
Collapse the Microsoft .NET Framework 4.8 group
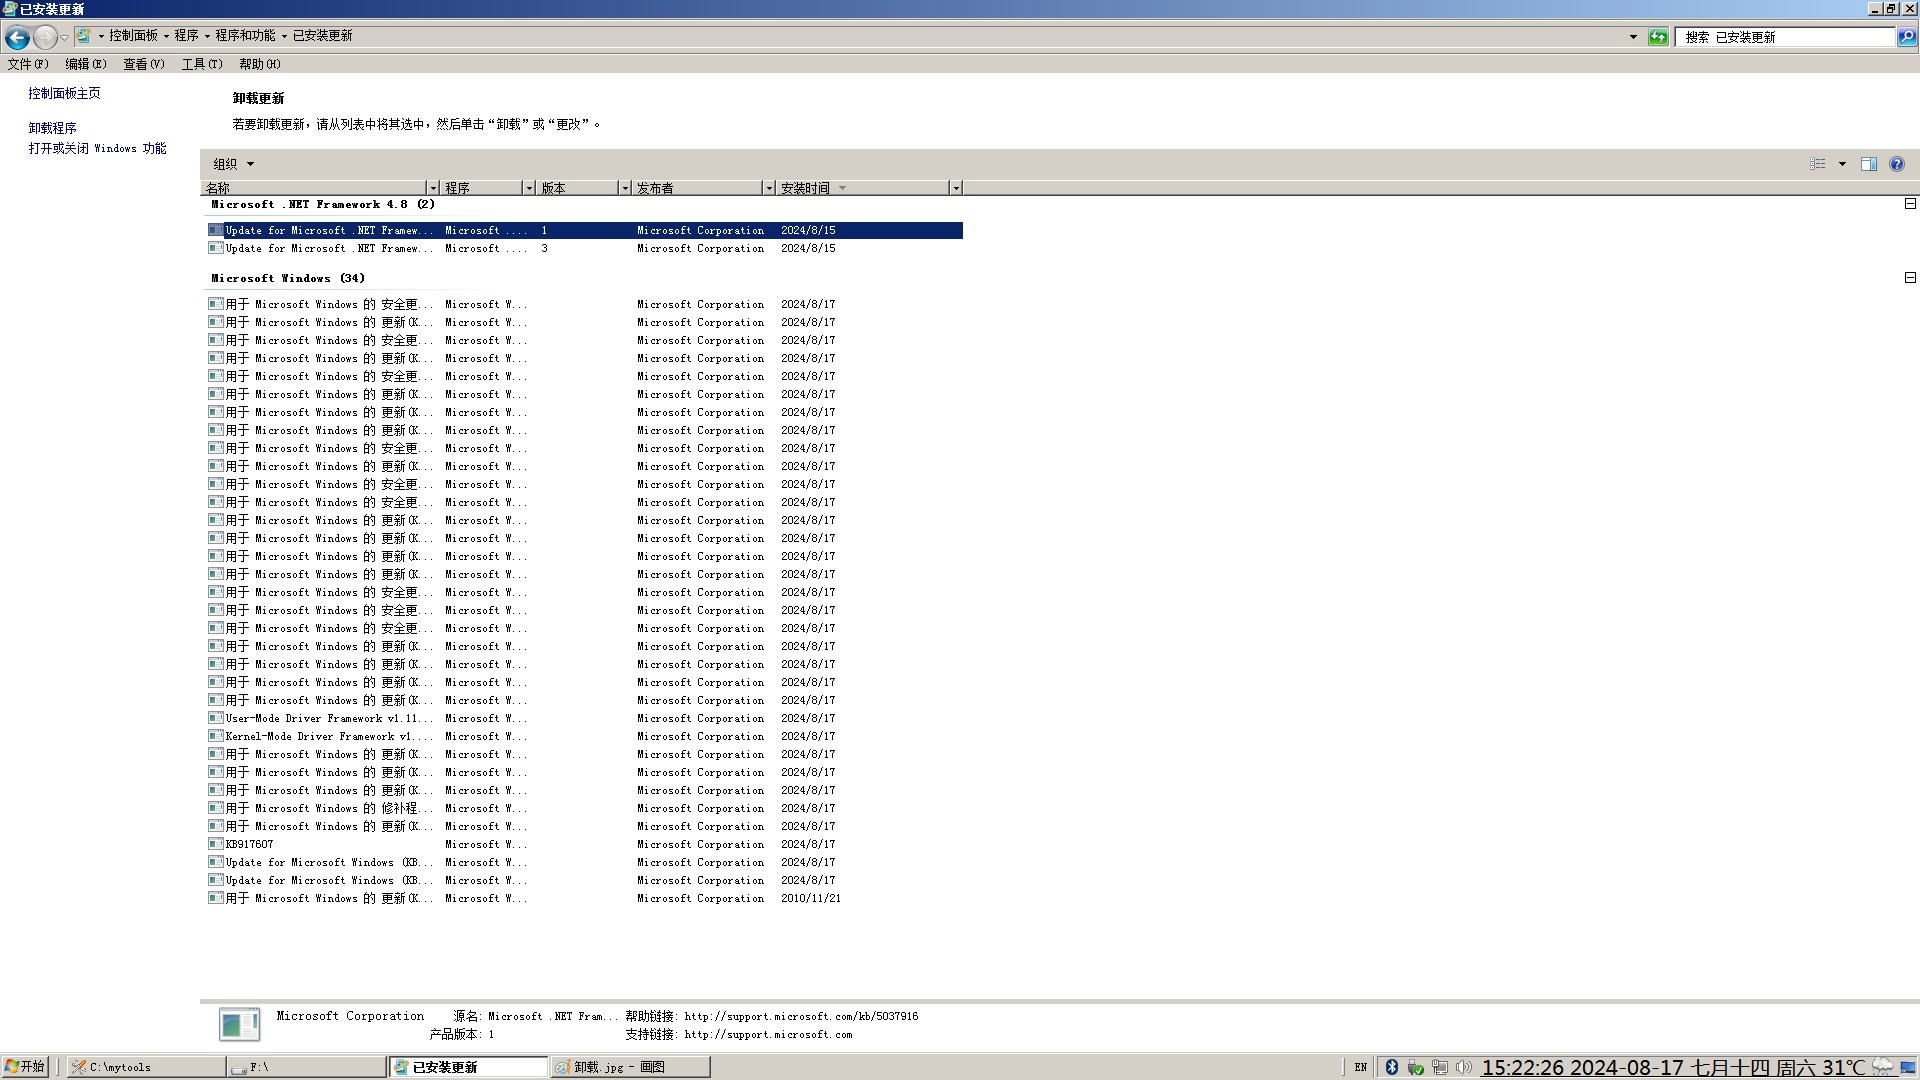(1910, 204)
